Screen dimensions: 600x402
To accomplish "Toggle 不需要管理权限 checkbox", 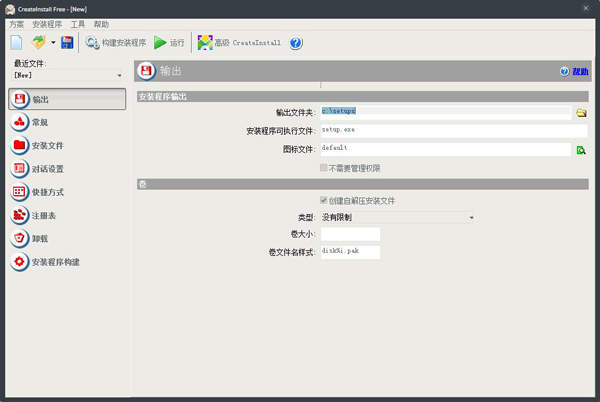I will click(323, 168).
